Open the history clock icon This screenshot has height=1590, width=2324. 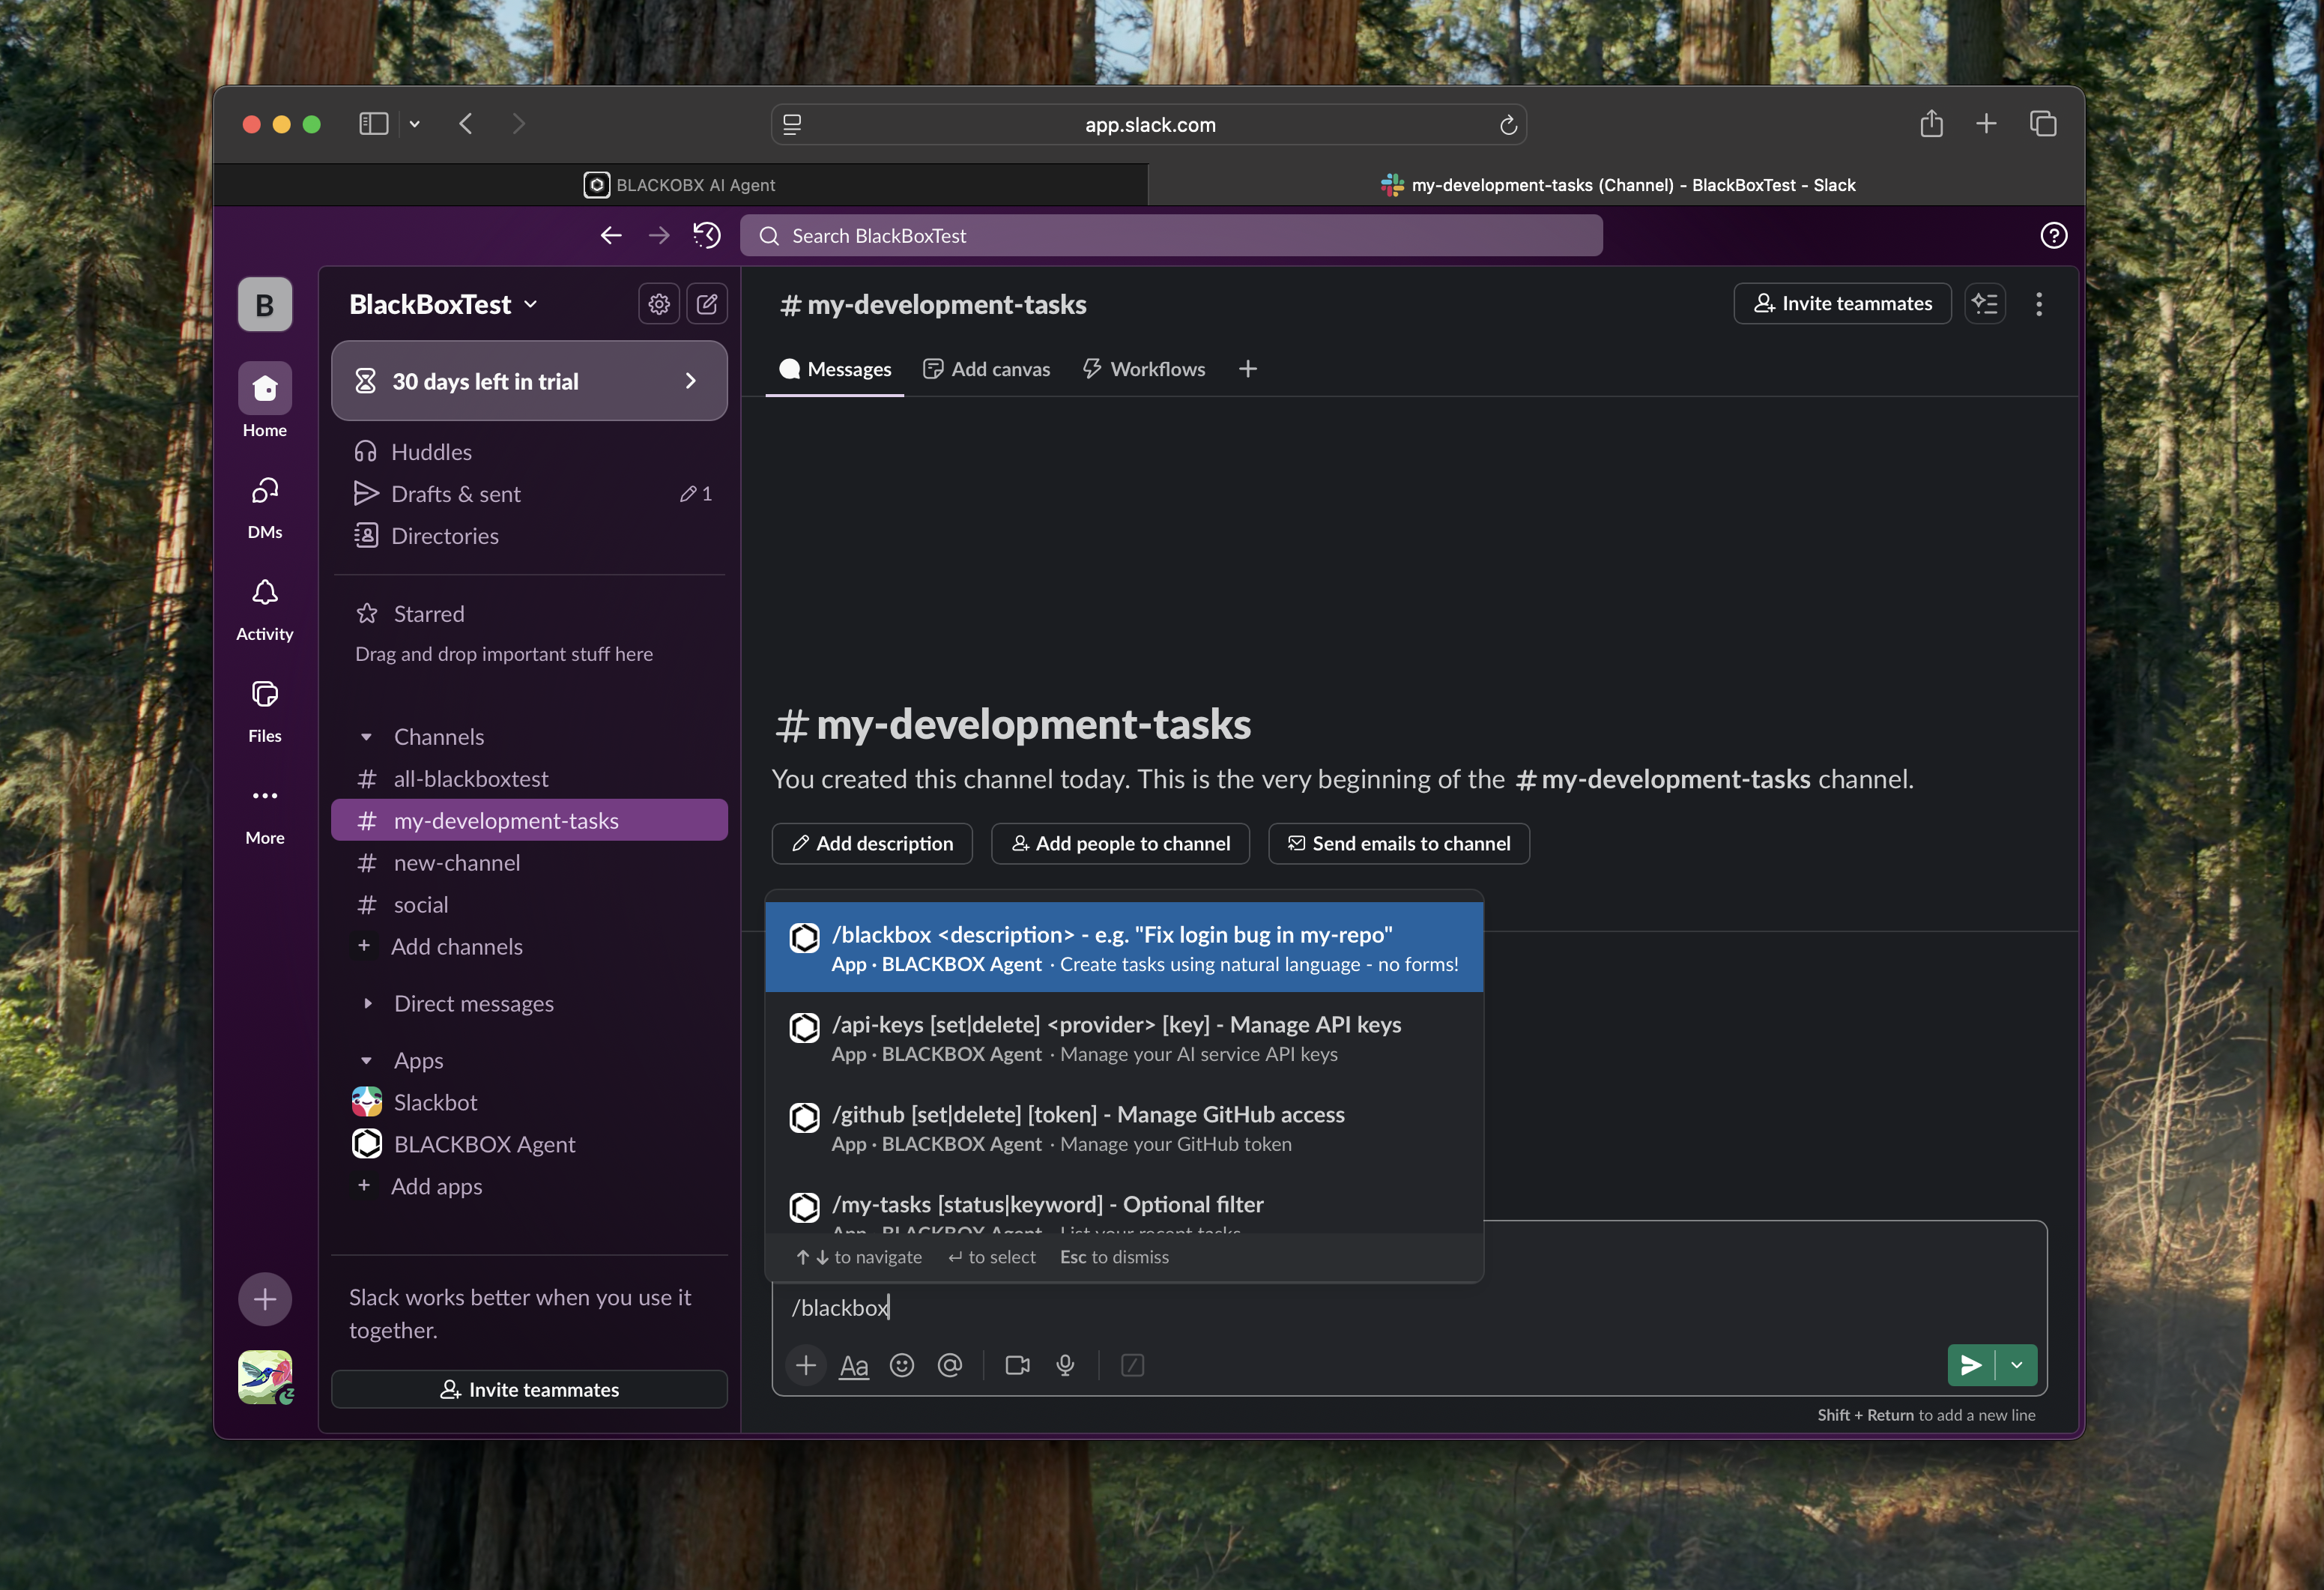[707, 235]
